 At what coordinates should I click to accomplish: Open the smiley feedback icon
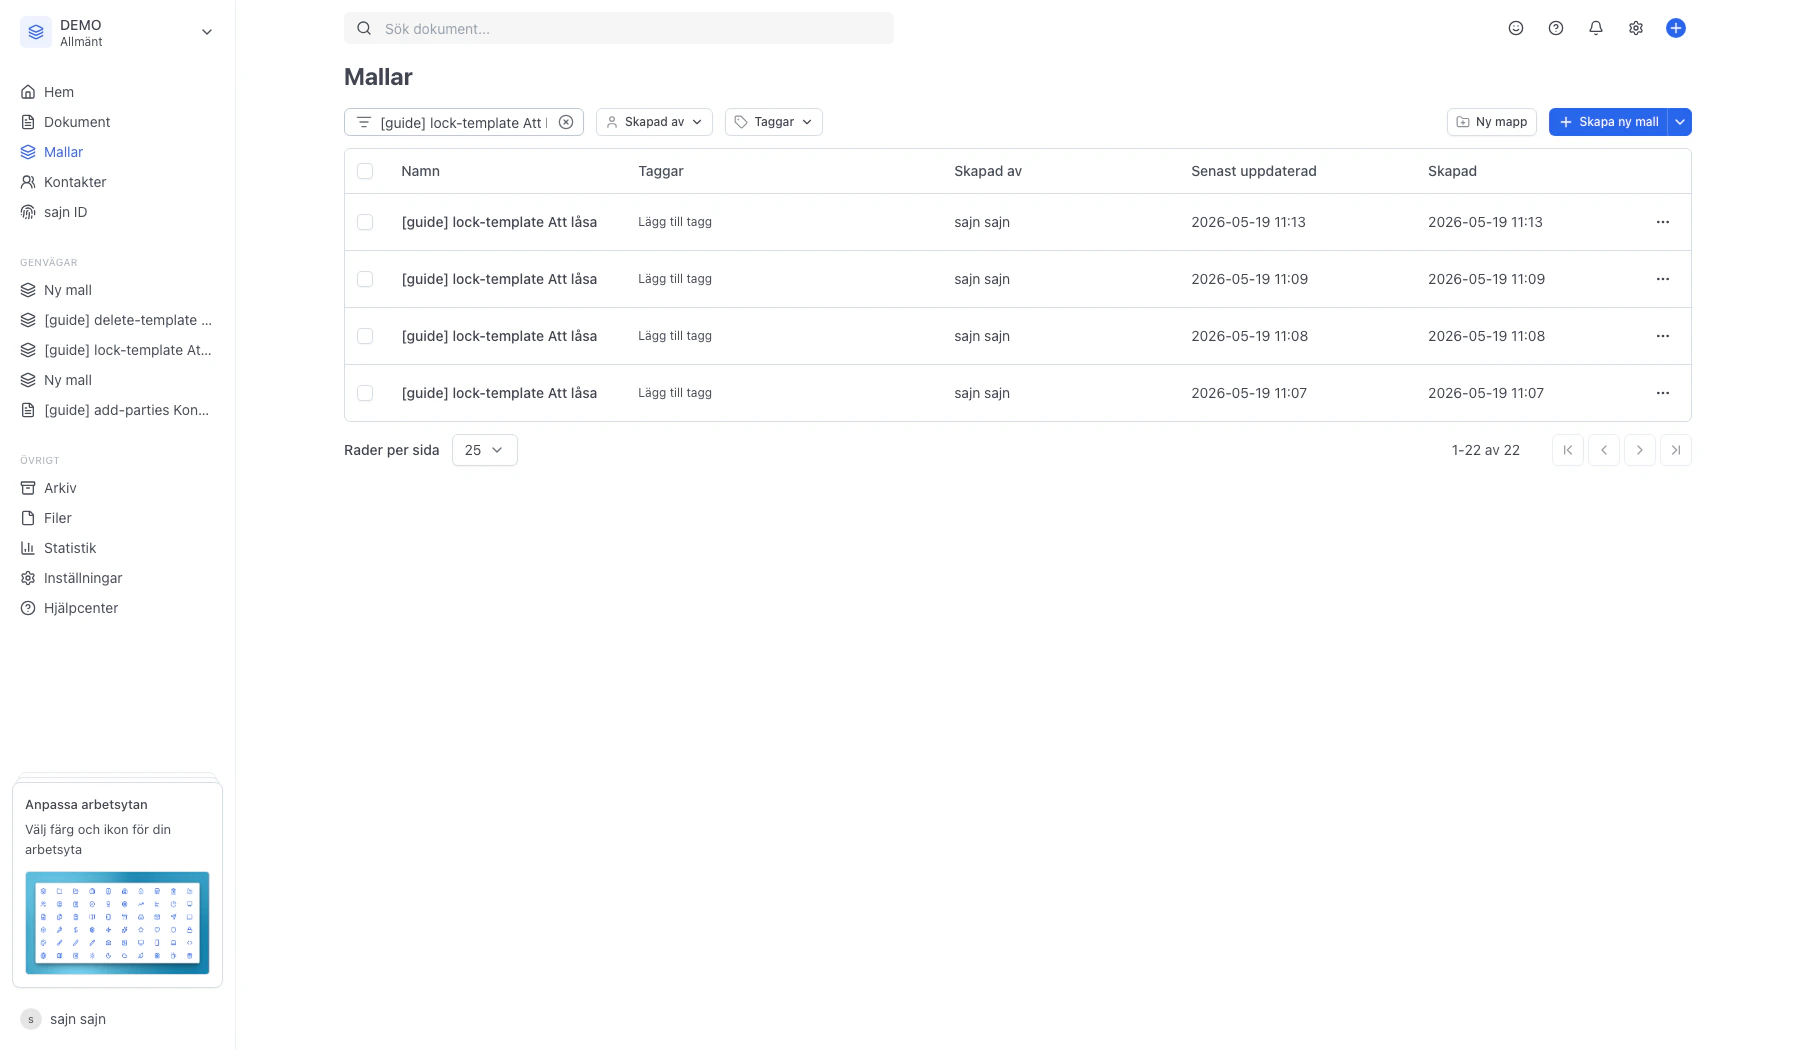click(x=1516, y=28)
